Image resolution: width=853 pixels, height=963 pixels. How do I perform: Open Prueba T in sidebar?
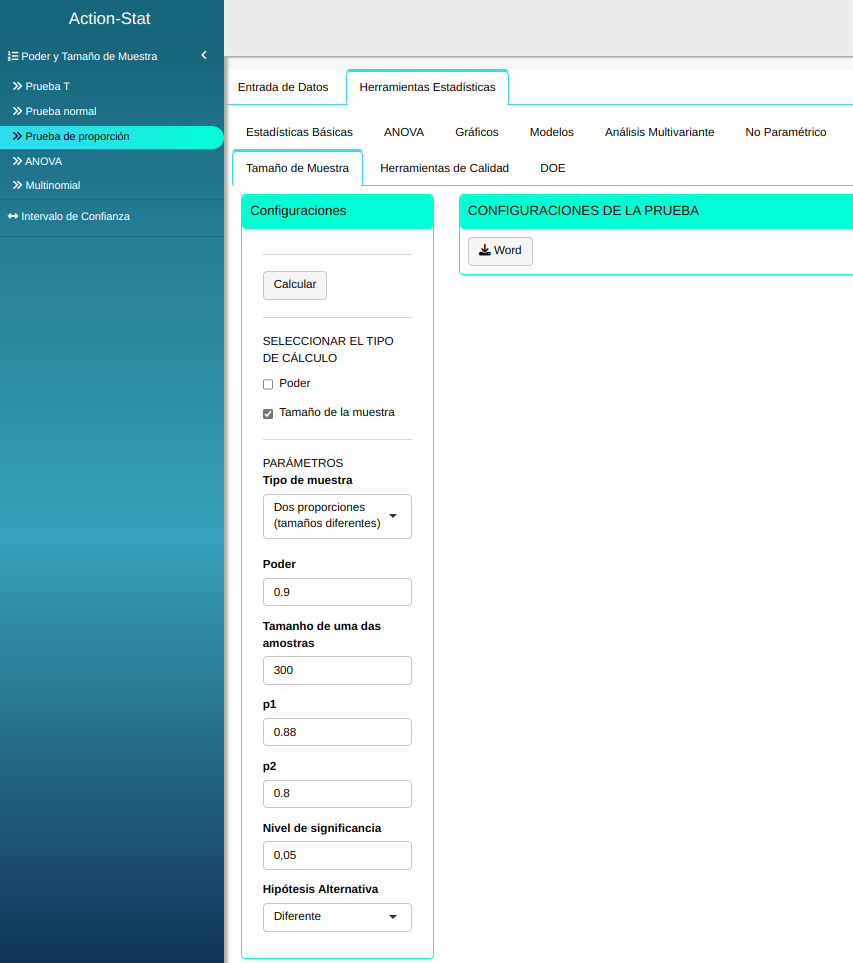[47, 86]
